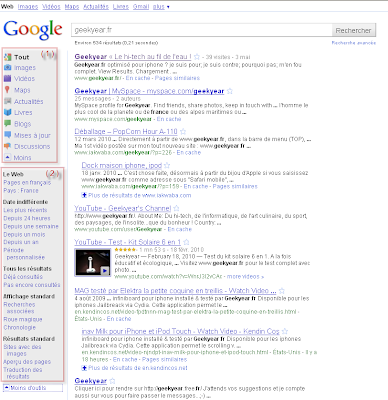Screen dimensions: 388x400
Task: Filter results Depuis une semaine
Action: [31, 226]
